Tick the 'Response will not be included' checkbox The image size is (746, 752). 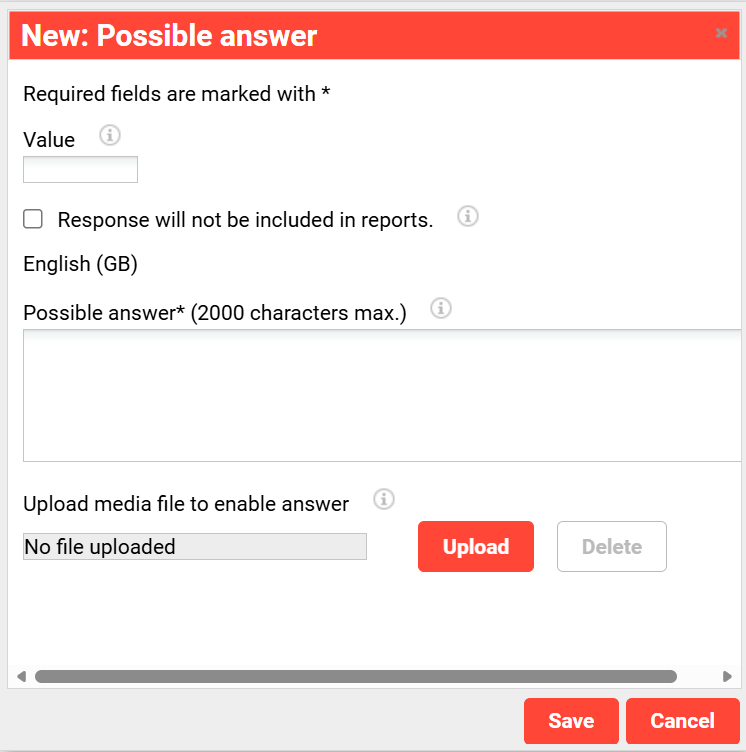pyautogui.click(x=33, y=219)
